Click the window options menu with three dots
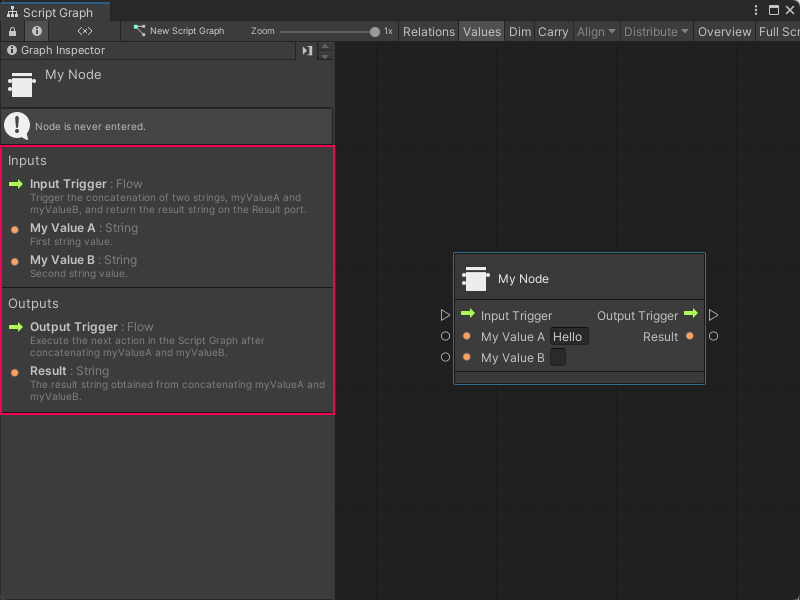The image size is (800, 600). 757,9
